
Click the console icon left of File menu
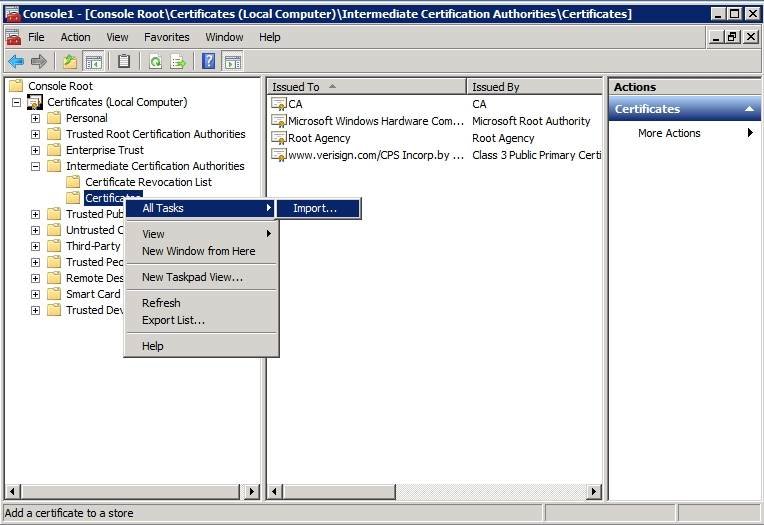tap(13, 37)
